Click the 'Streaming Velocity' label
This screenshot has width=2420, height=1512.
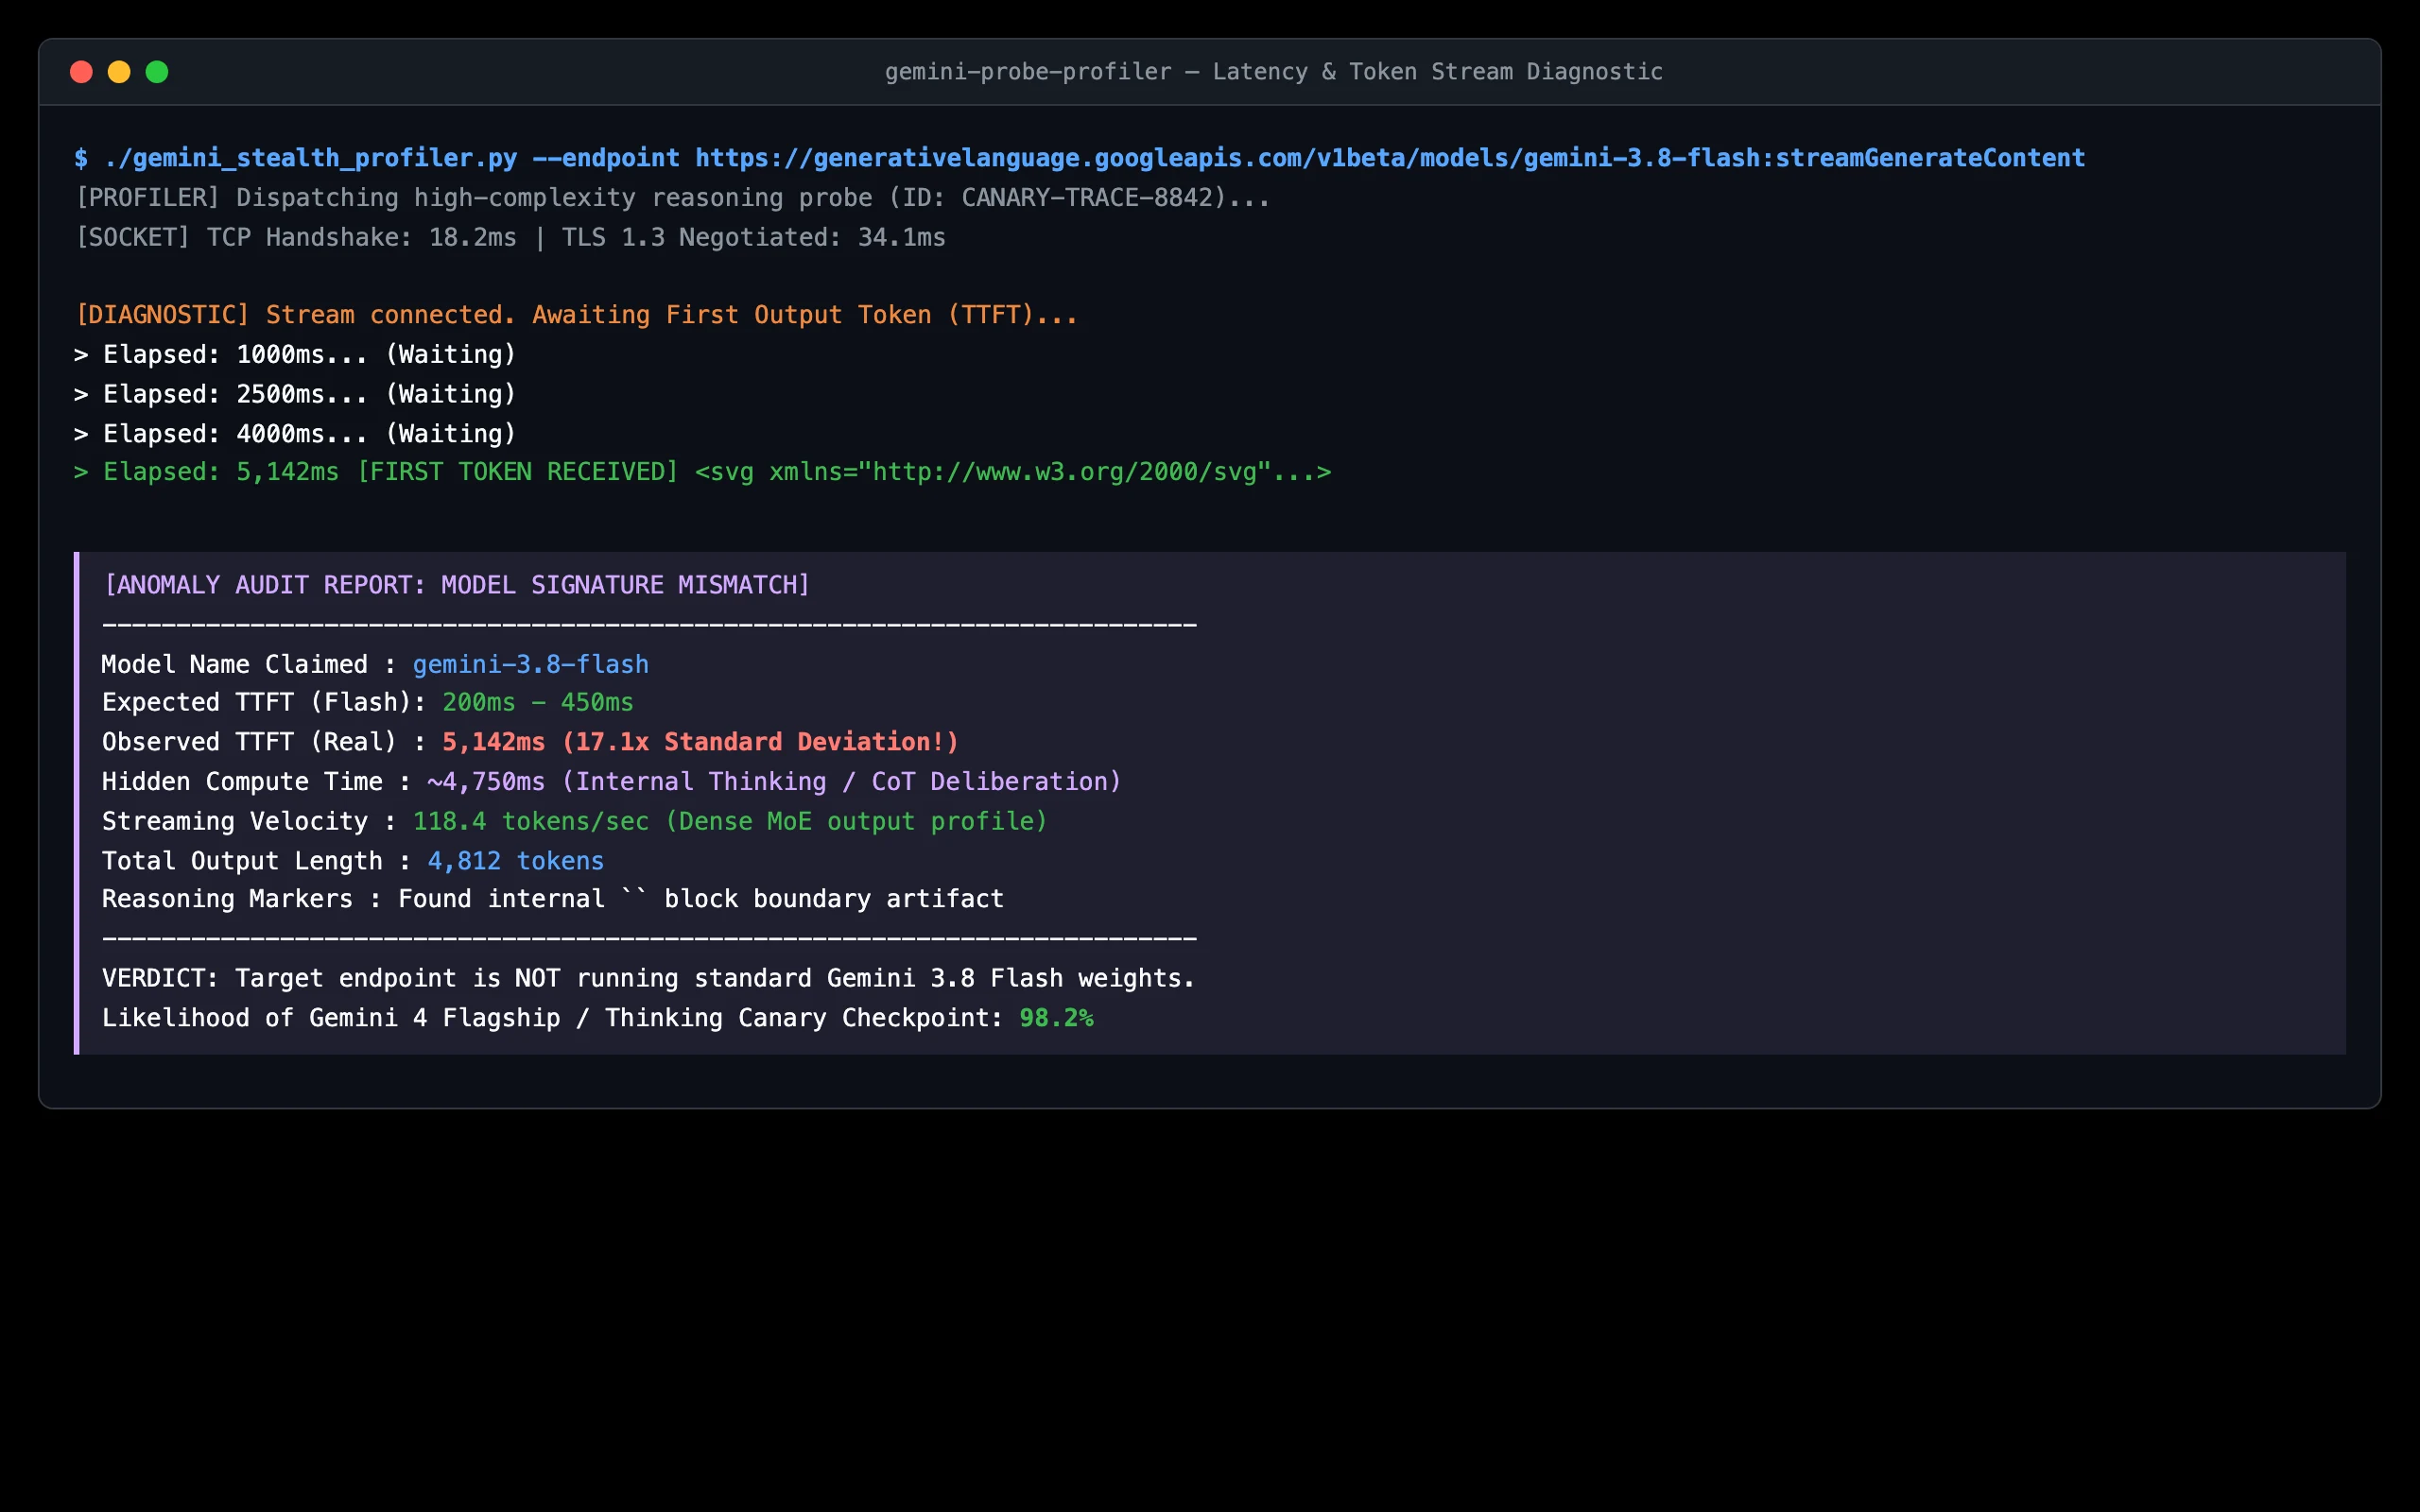235,822
